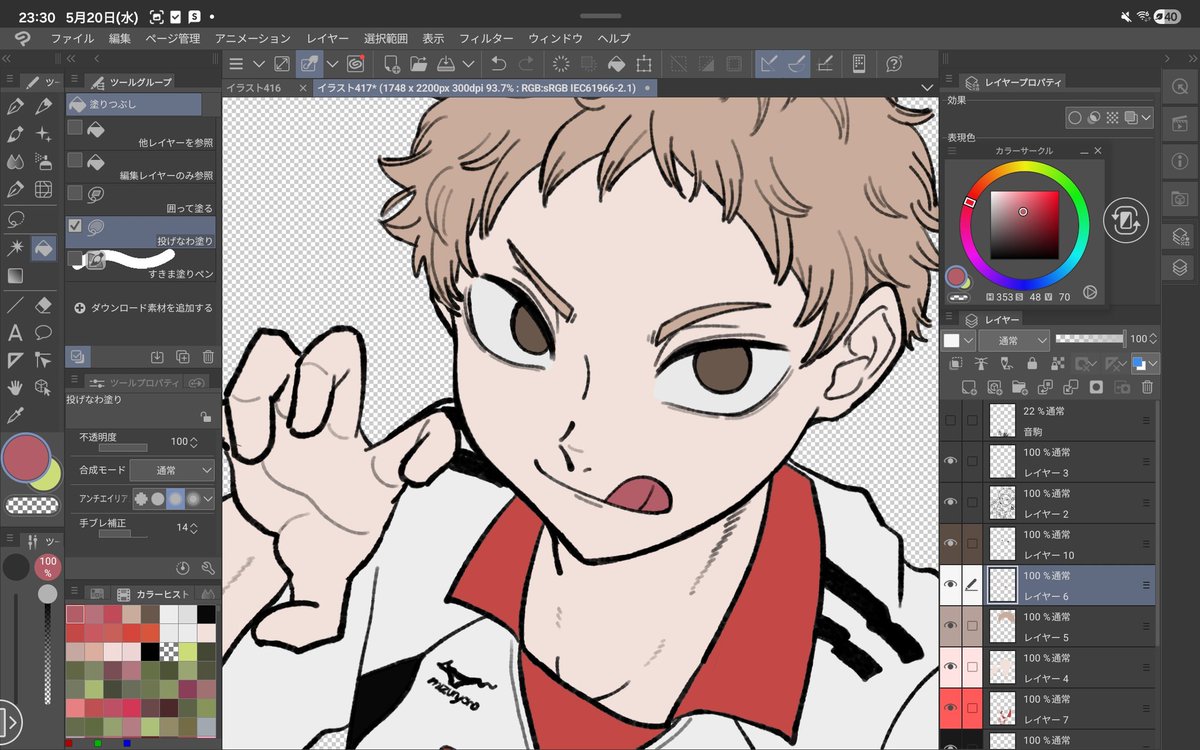This screenshot has height=750, width=1200.
Task: Select the Gradient tool
Action: point(15,275)
